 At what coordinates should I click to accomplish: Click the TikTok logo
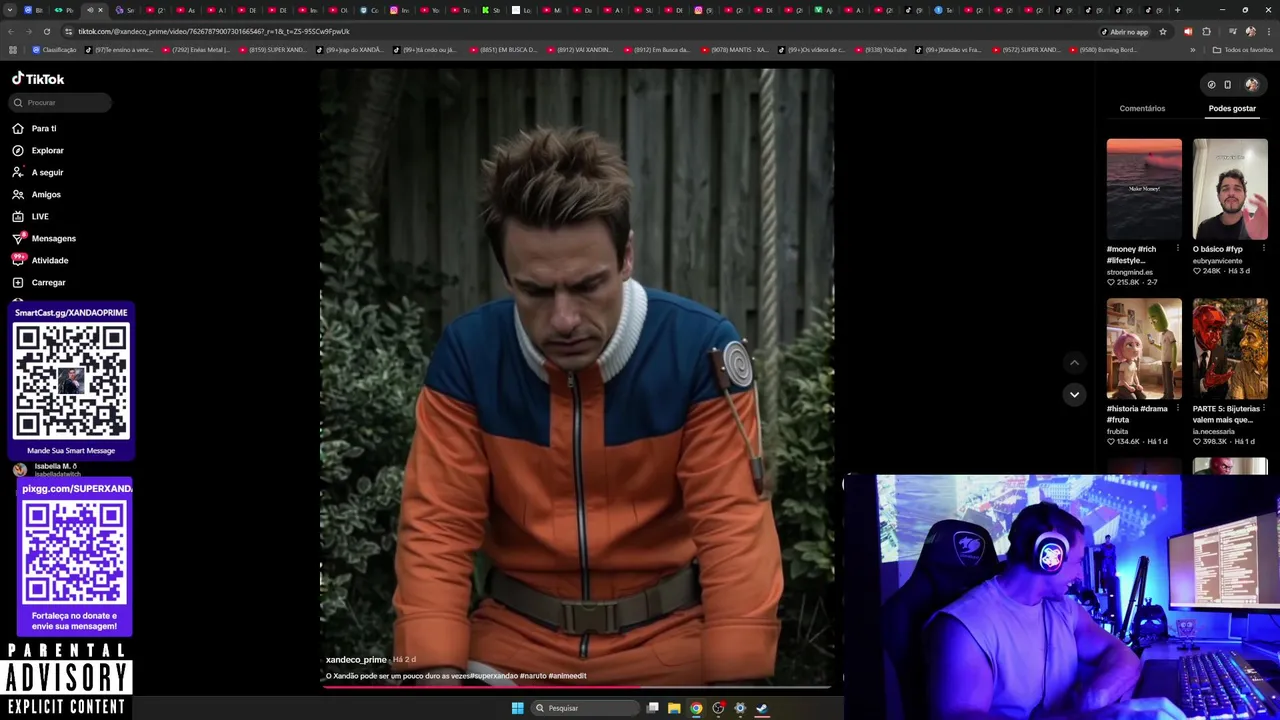tap(38, 79)
